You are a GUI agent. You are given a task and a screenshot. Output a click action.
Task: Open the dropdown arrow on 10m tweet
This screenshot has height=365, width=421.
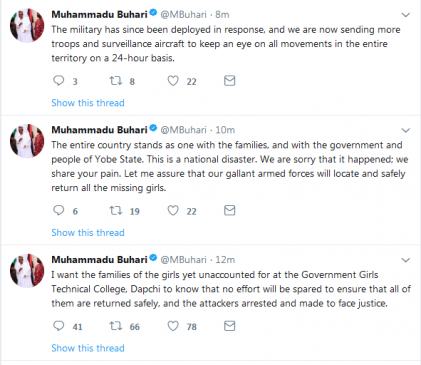pos(405,130)
